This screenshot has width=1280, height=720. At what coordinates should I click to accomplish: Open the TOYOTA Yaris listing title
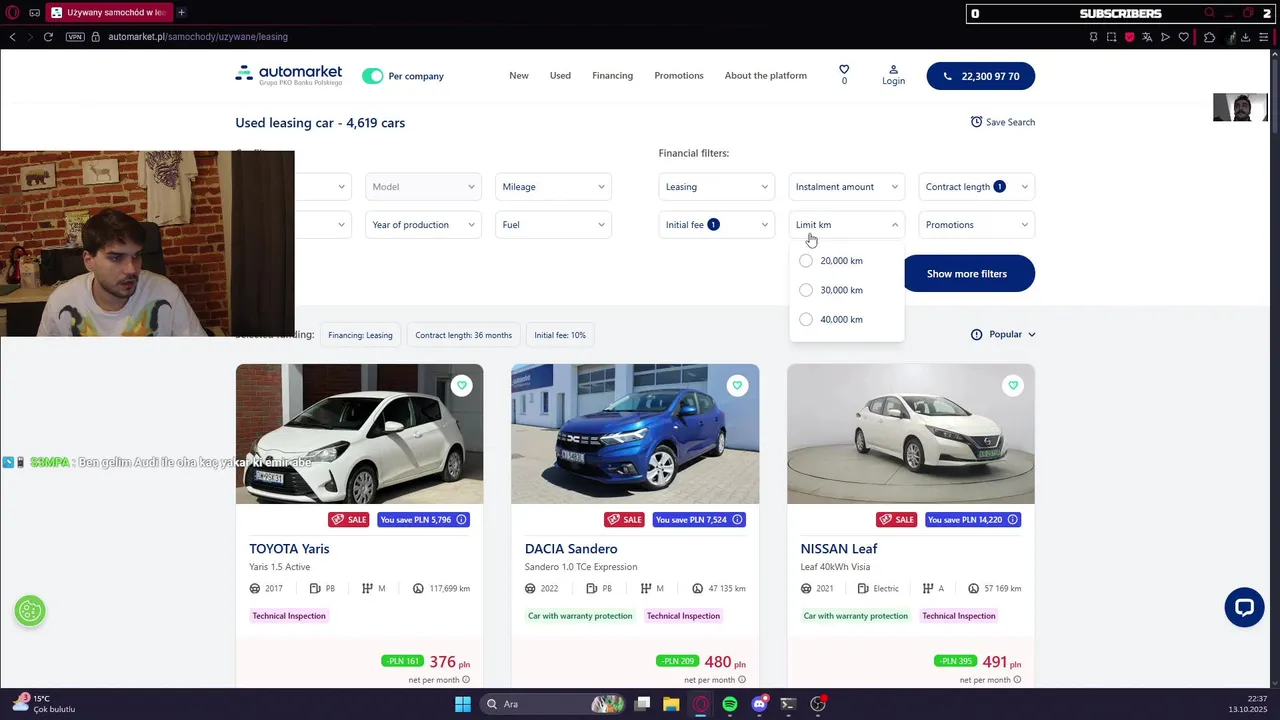[x=289, y=549]
